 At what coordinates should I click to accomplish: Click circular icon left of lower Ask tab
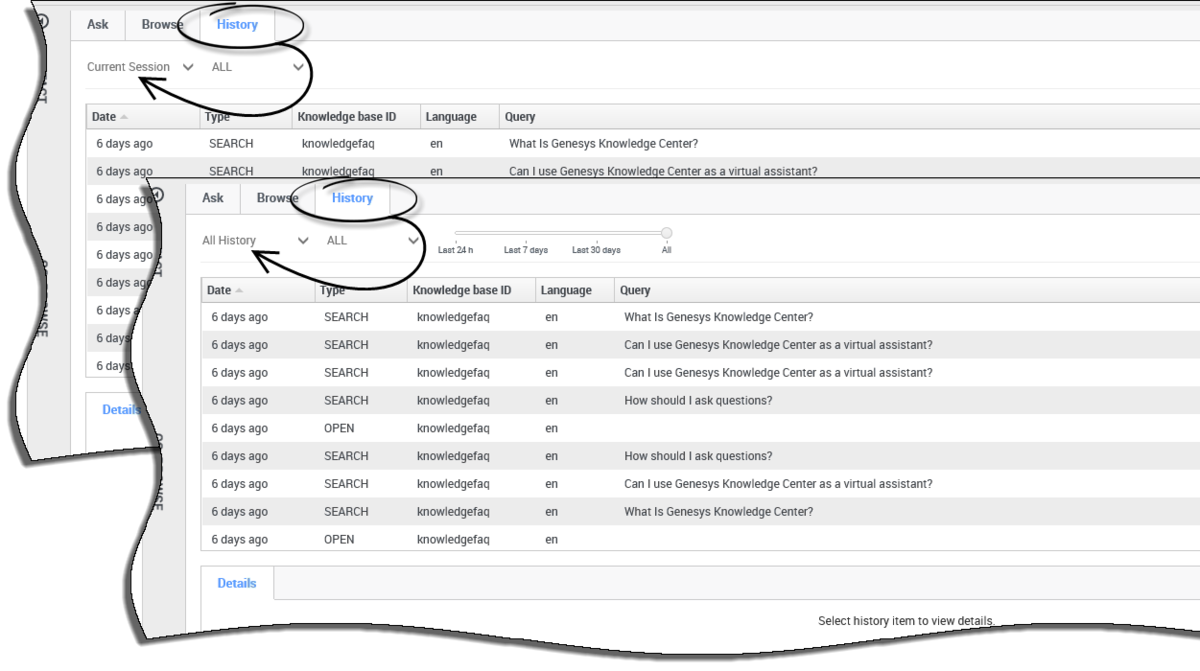pyautogui.click(x=157, y=195)
